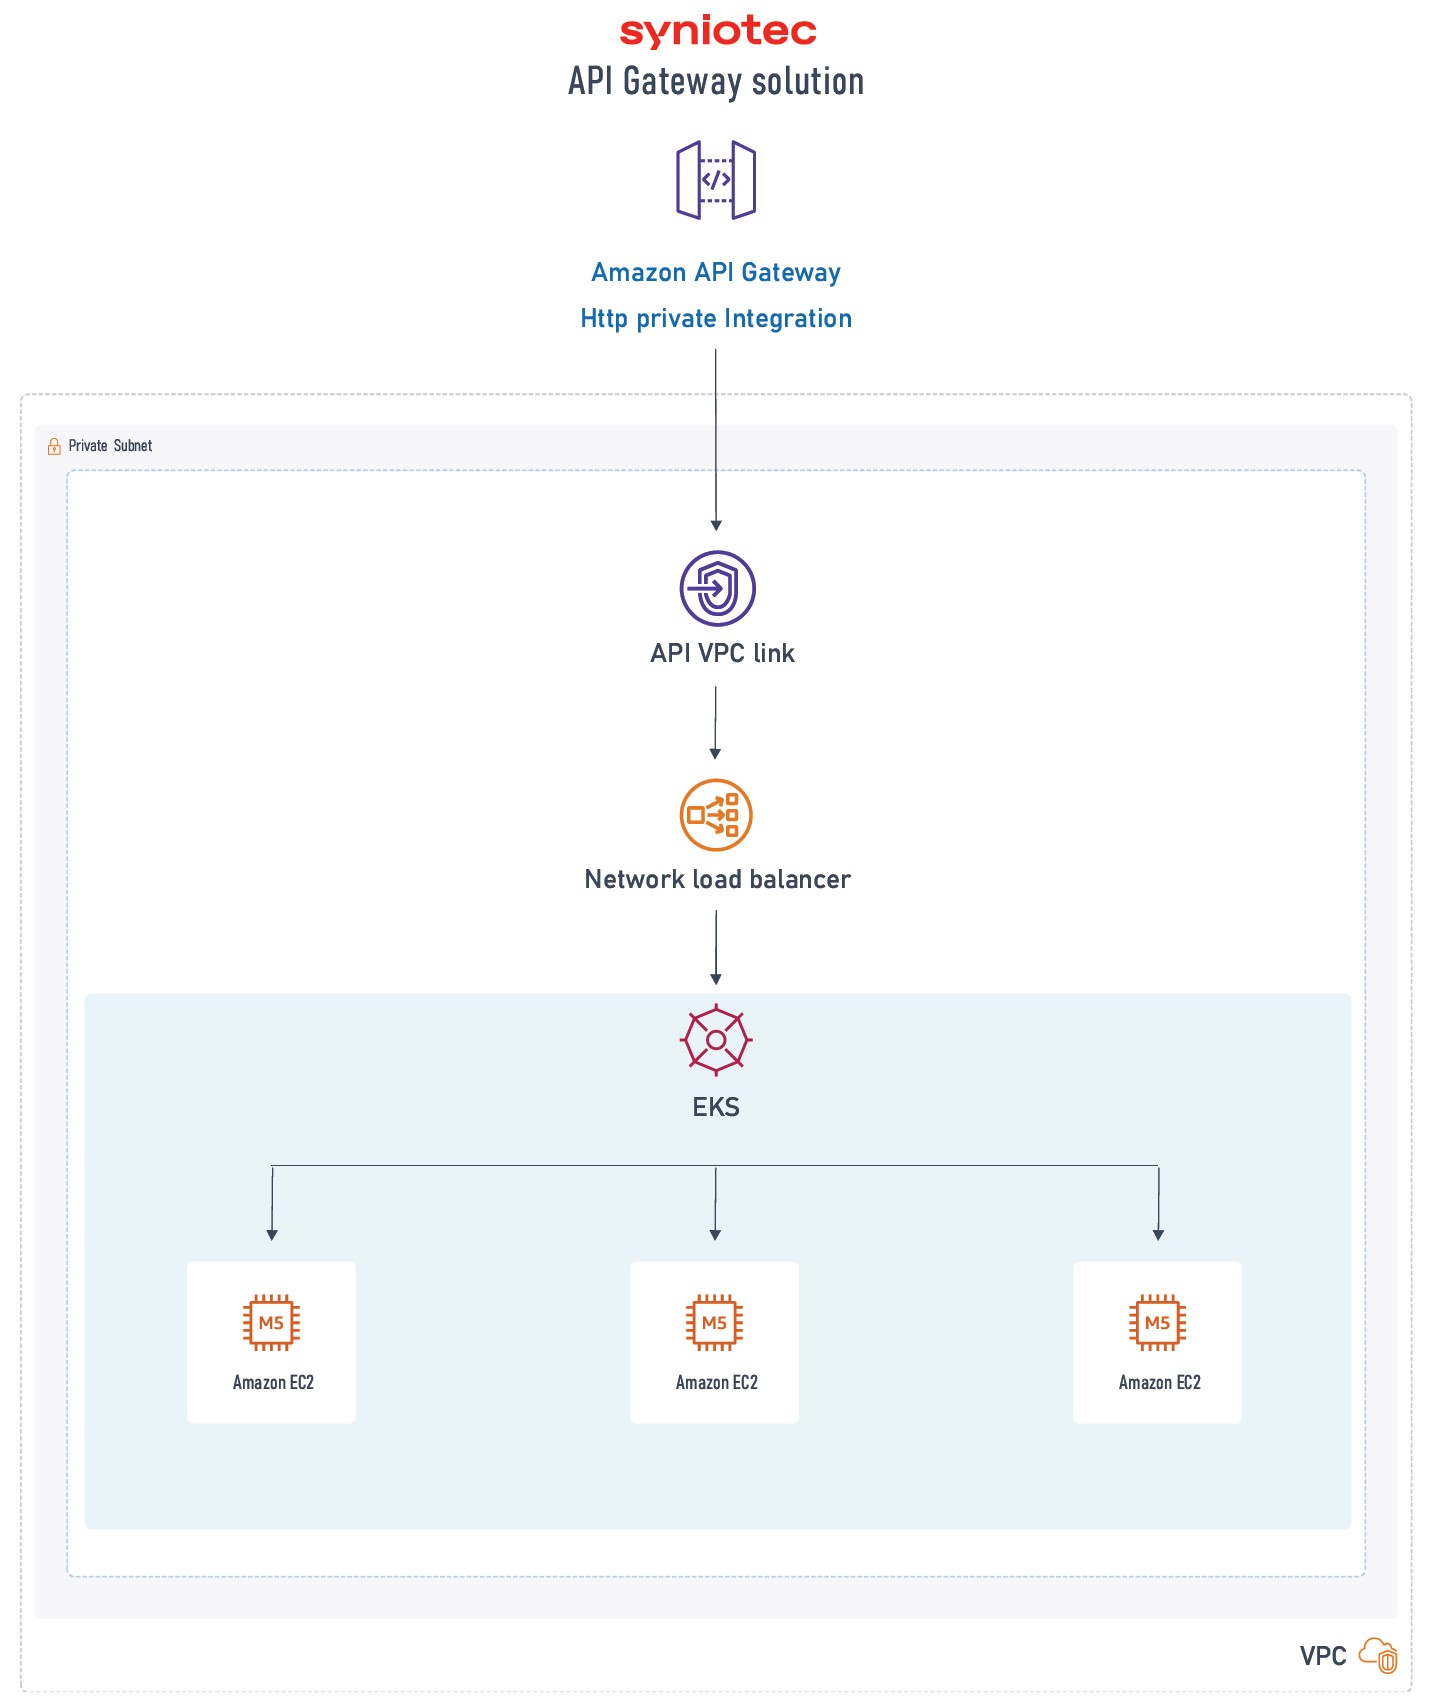Select the middle "Amazon EC2" label
This screenshot has width=1438, height=1697.
pos(716,1382)
